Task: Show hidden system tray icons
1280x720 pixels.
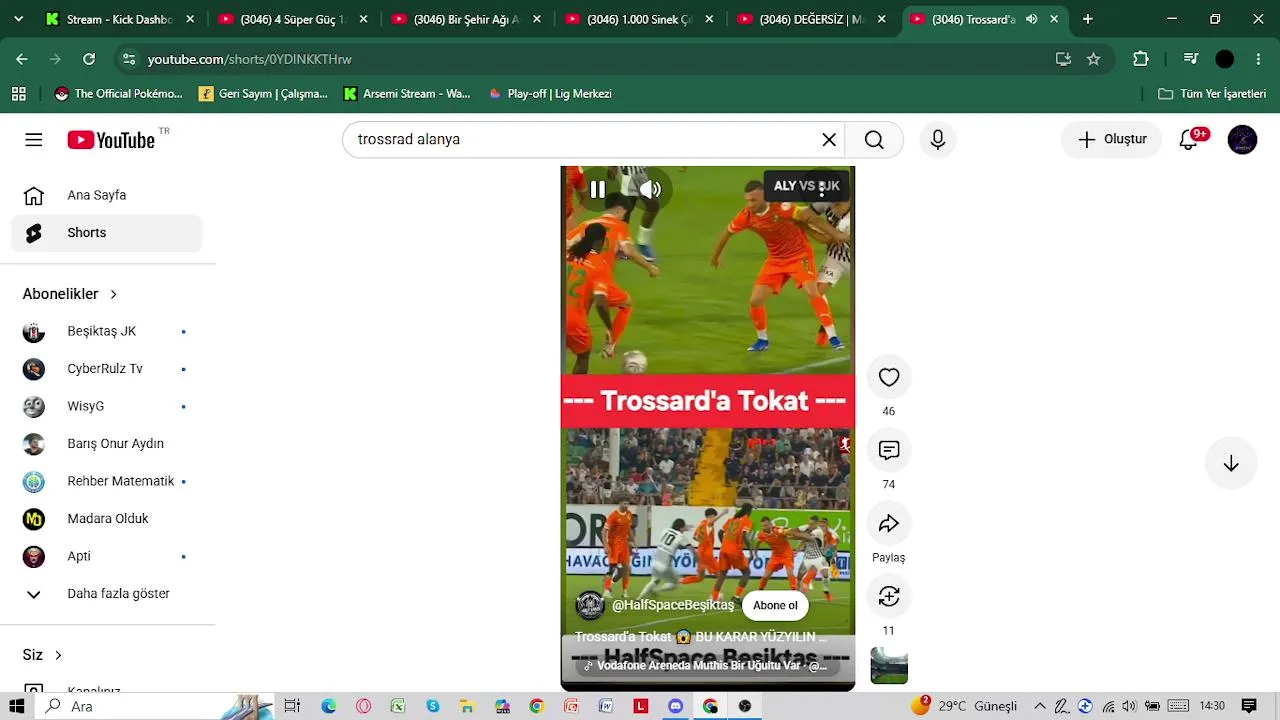Action: point(1040,706)
